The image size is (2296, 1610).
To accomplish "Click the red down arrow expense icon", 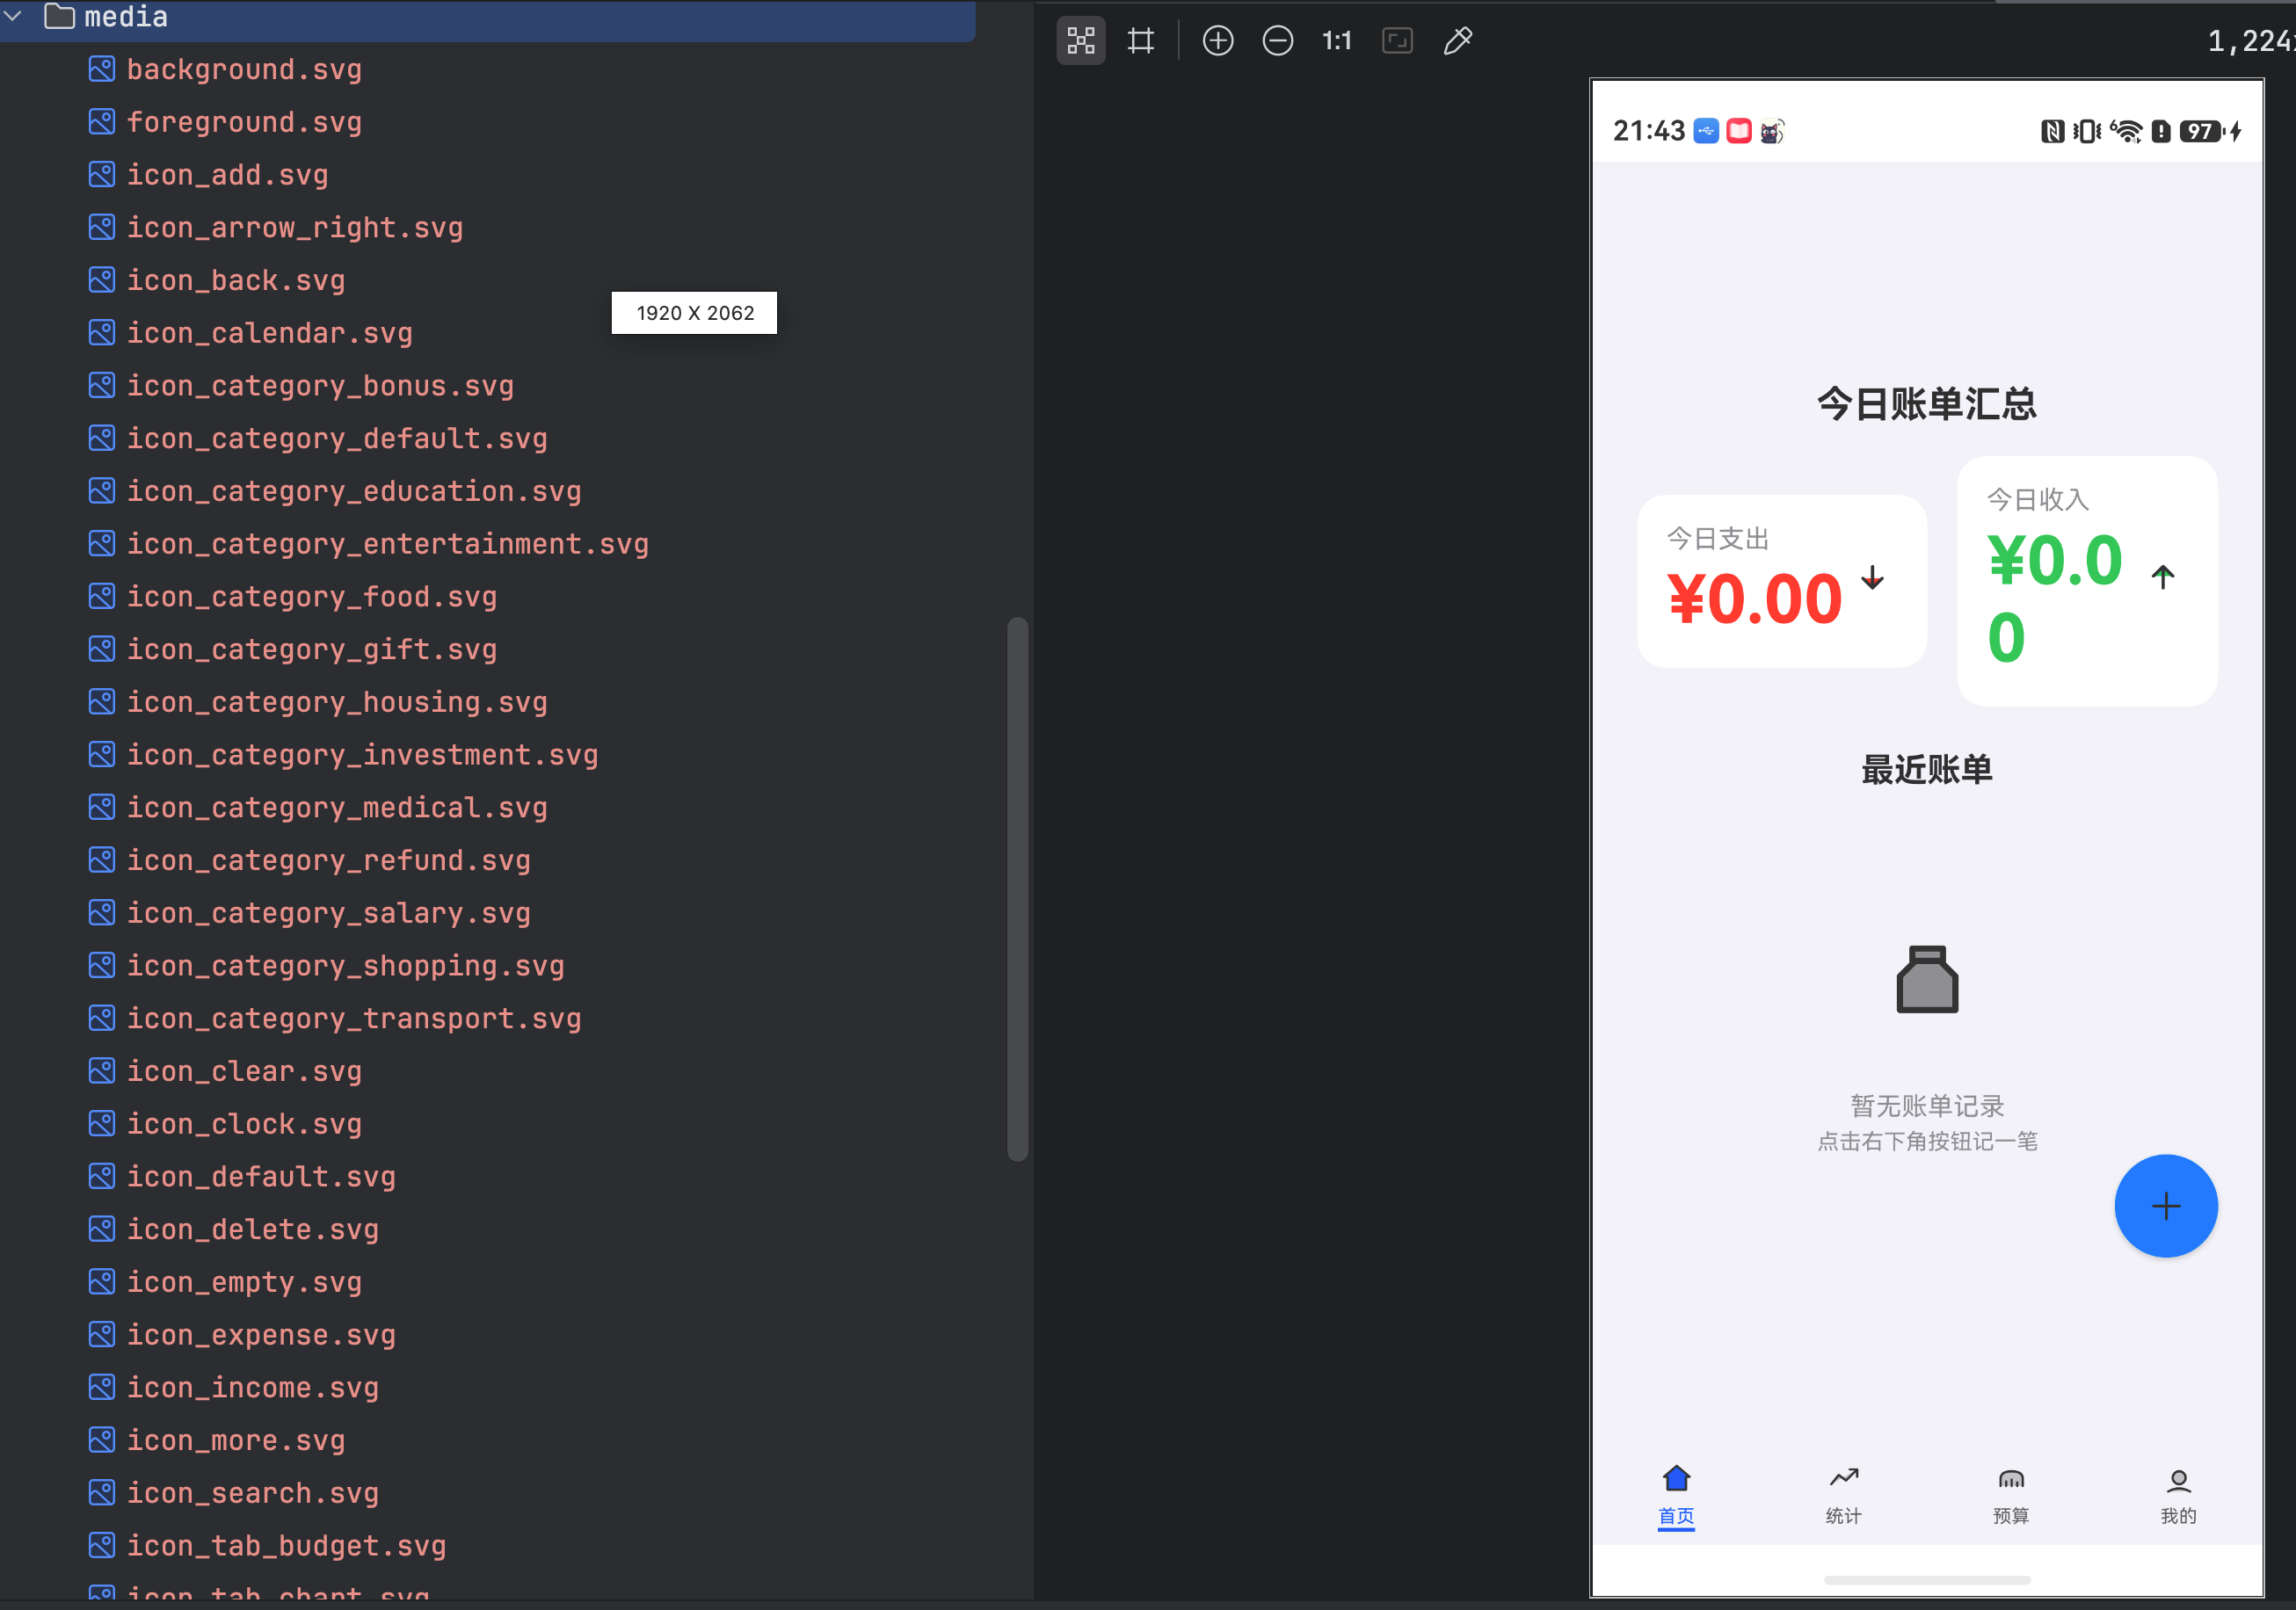I will click(x=1872, y=578).
